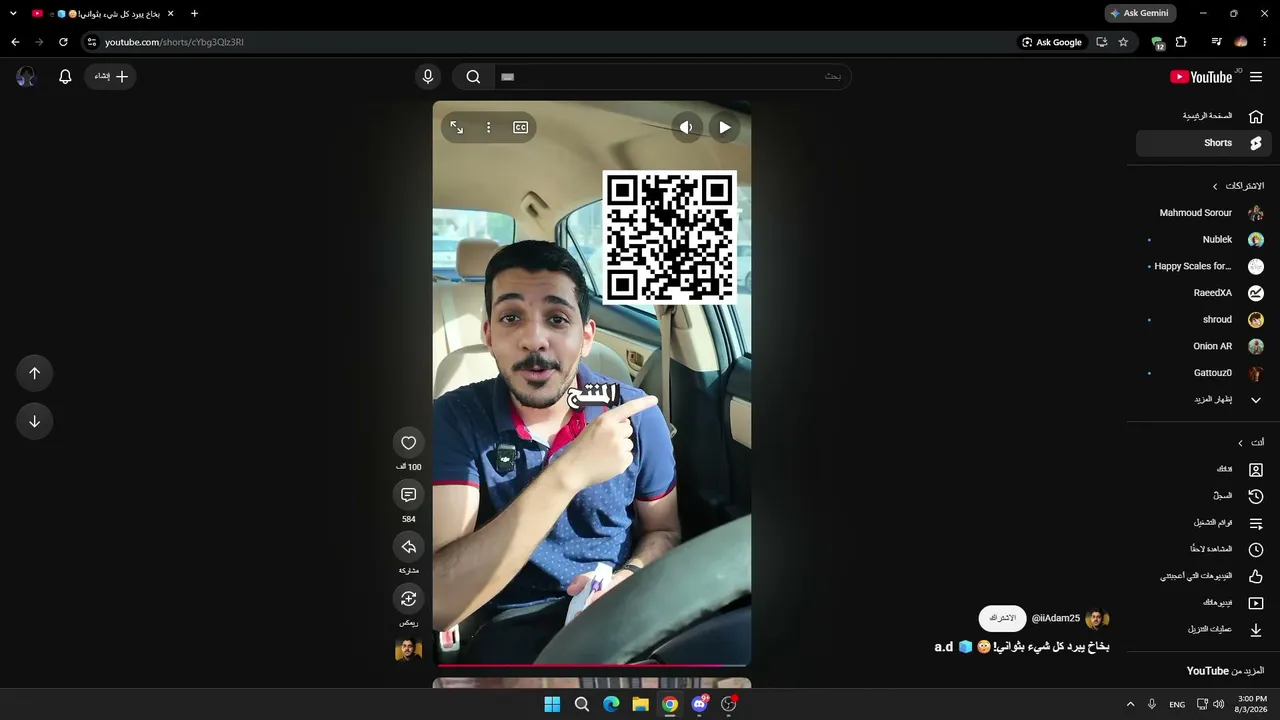The height and width of the screenshot is (720, 1280).
Task: Open the comments showing 584
Action: click(408, 495)
